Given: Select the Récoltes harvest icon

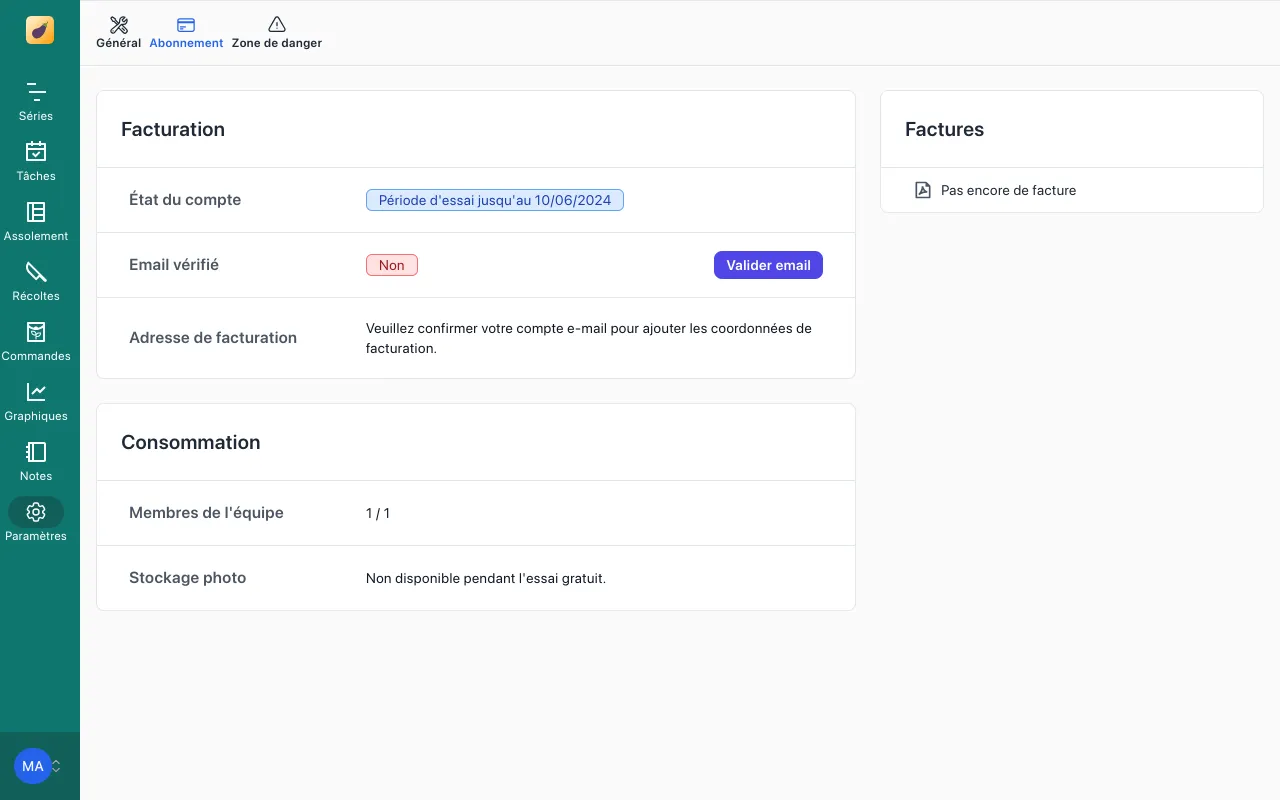Looking at the screenshot, I should pyautogui.click(x=35, y=280).
